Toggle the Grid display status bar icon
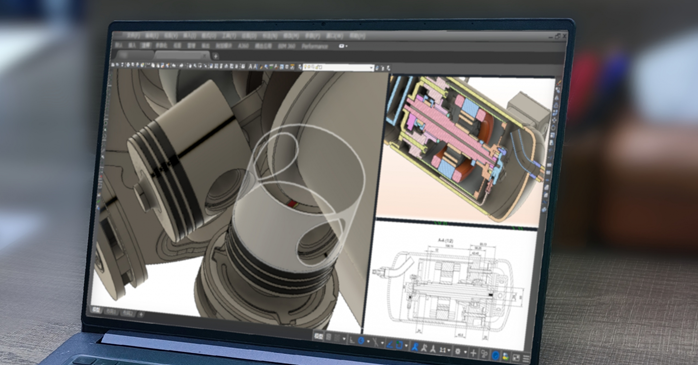The image size is (698, 365). coord(329,337)
